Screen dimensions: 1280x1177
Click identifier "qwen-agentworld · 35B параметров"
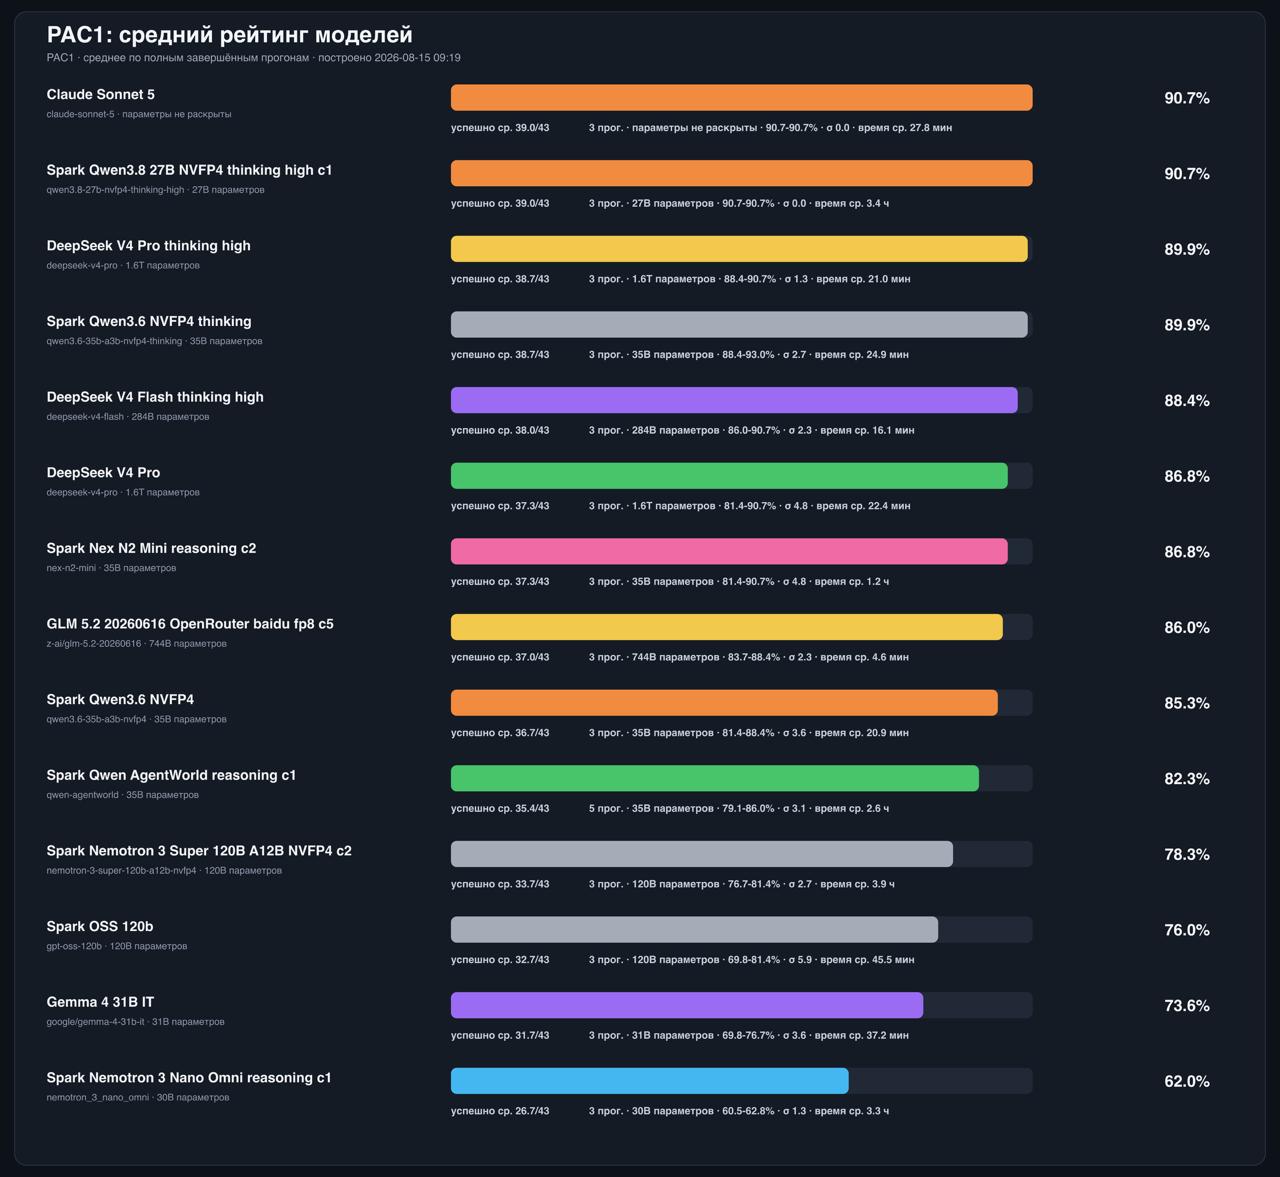coord(123,795)
